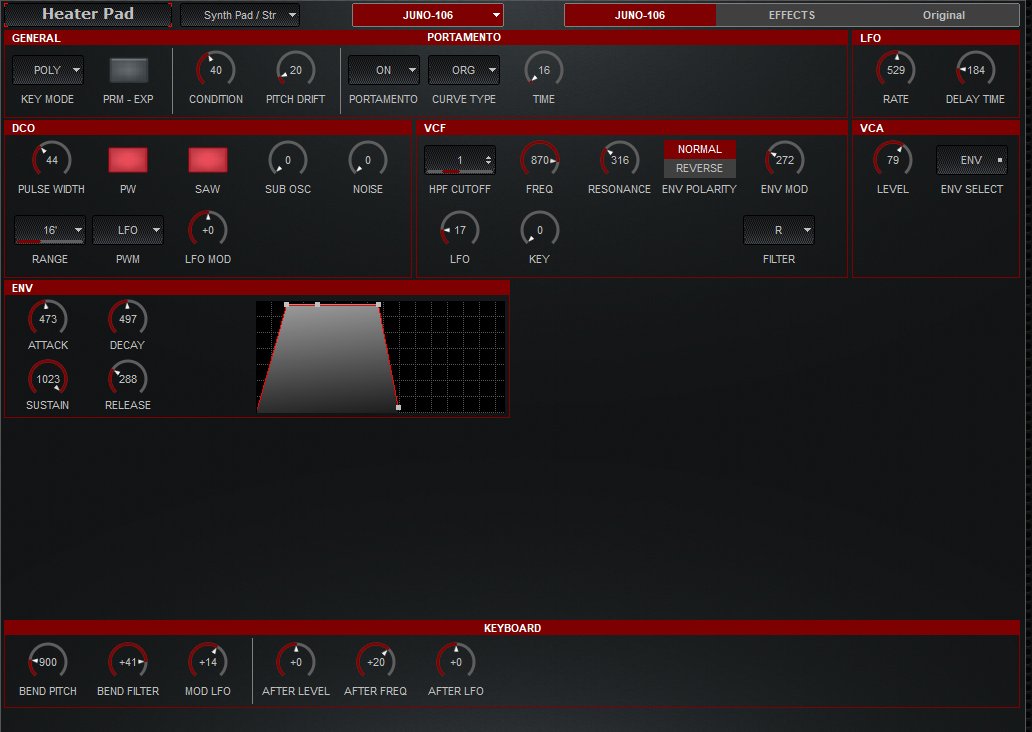1032x732 pixels.
Task: Open the Synth Pad / Str category dropdown
Action: pyautogui.click(x=240, y=15)
